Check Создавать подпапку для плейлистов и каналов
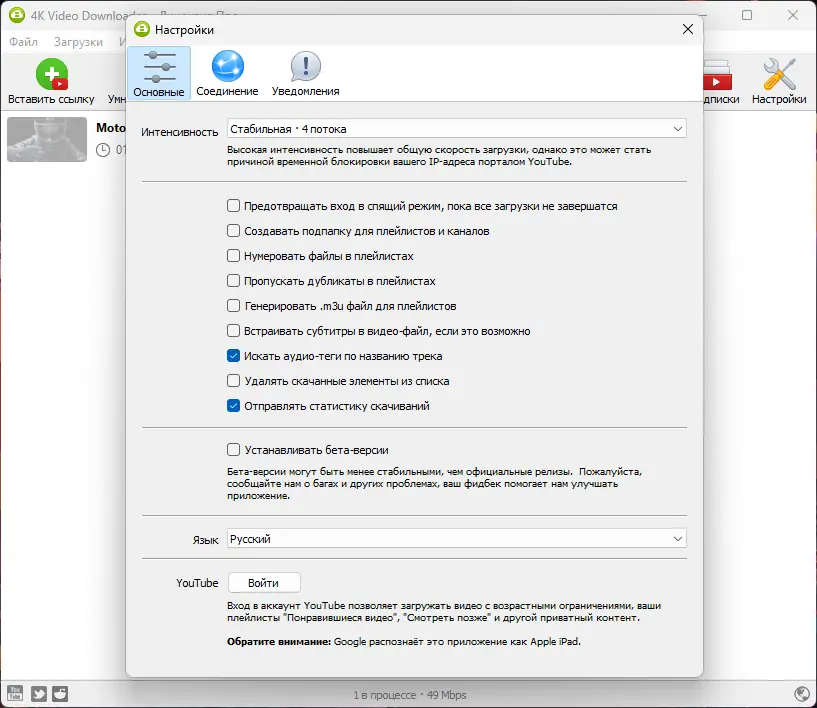Screen dimensions: 817x708 233,231
